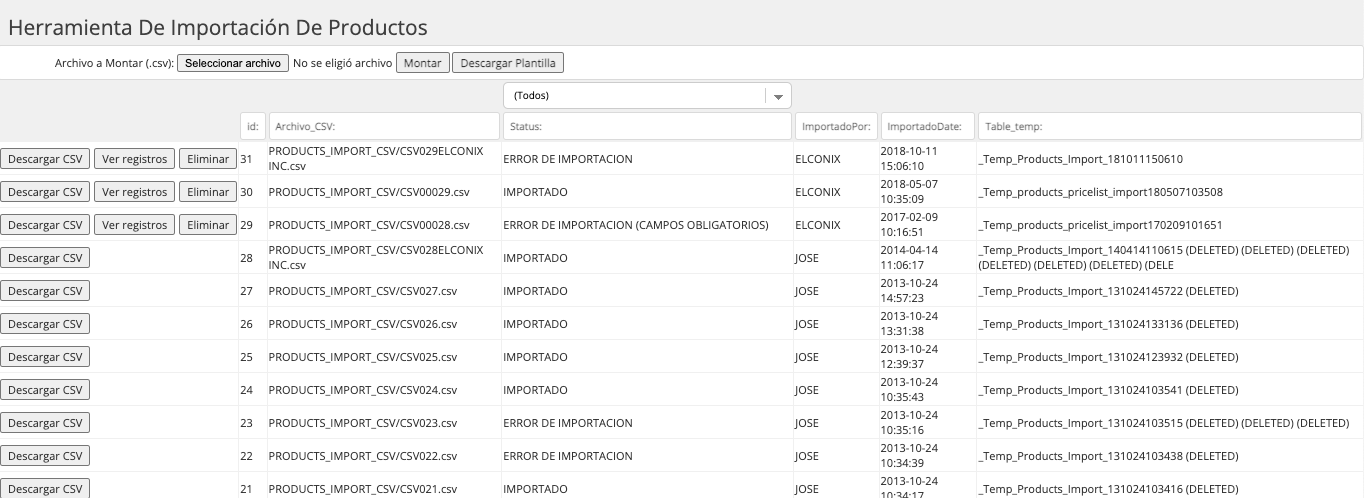Viewport: 1364px width, 498px height.
Task: Download the template via Descargar Plantilla
Action: point(508,63)
